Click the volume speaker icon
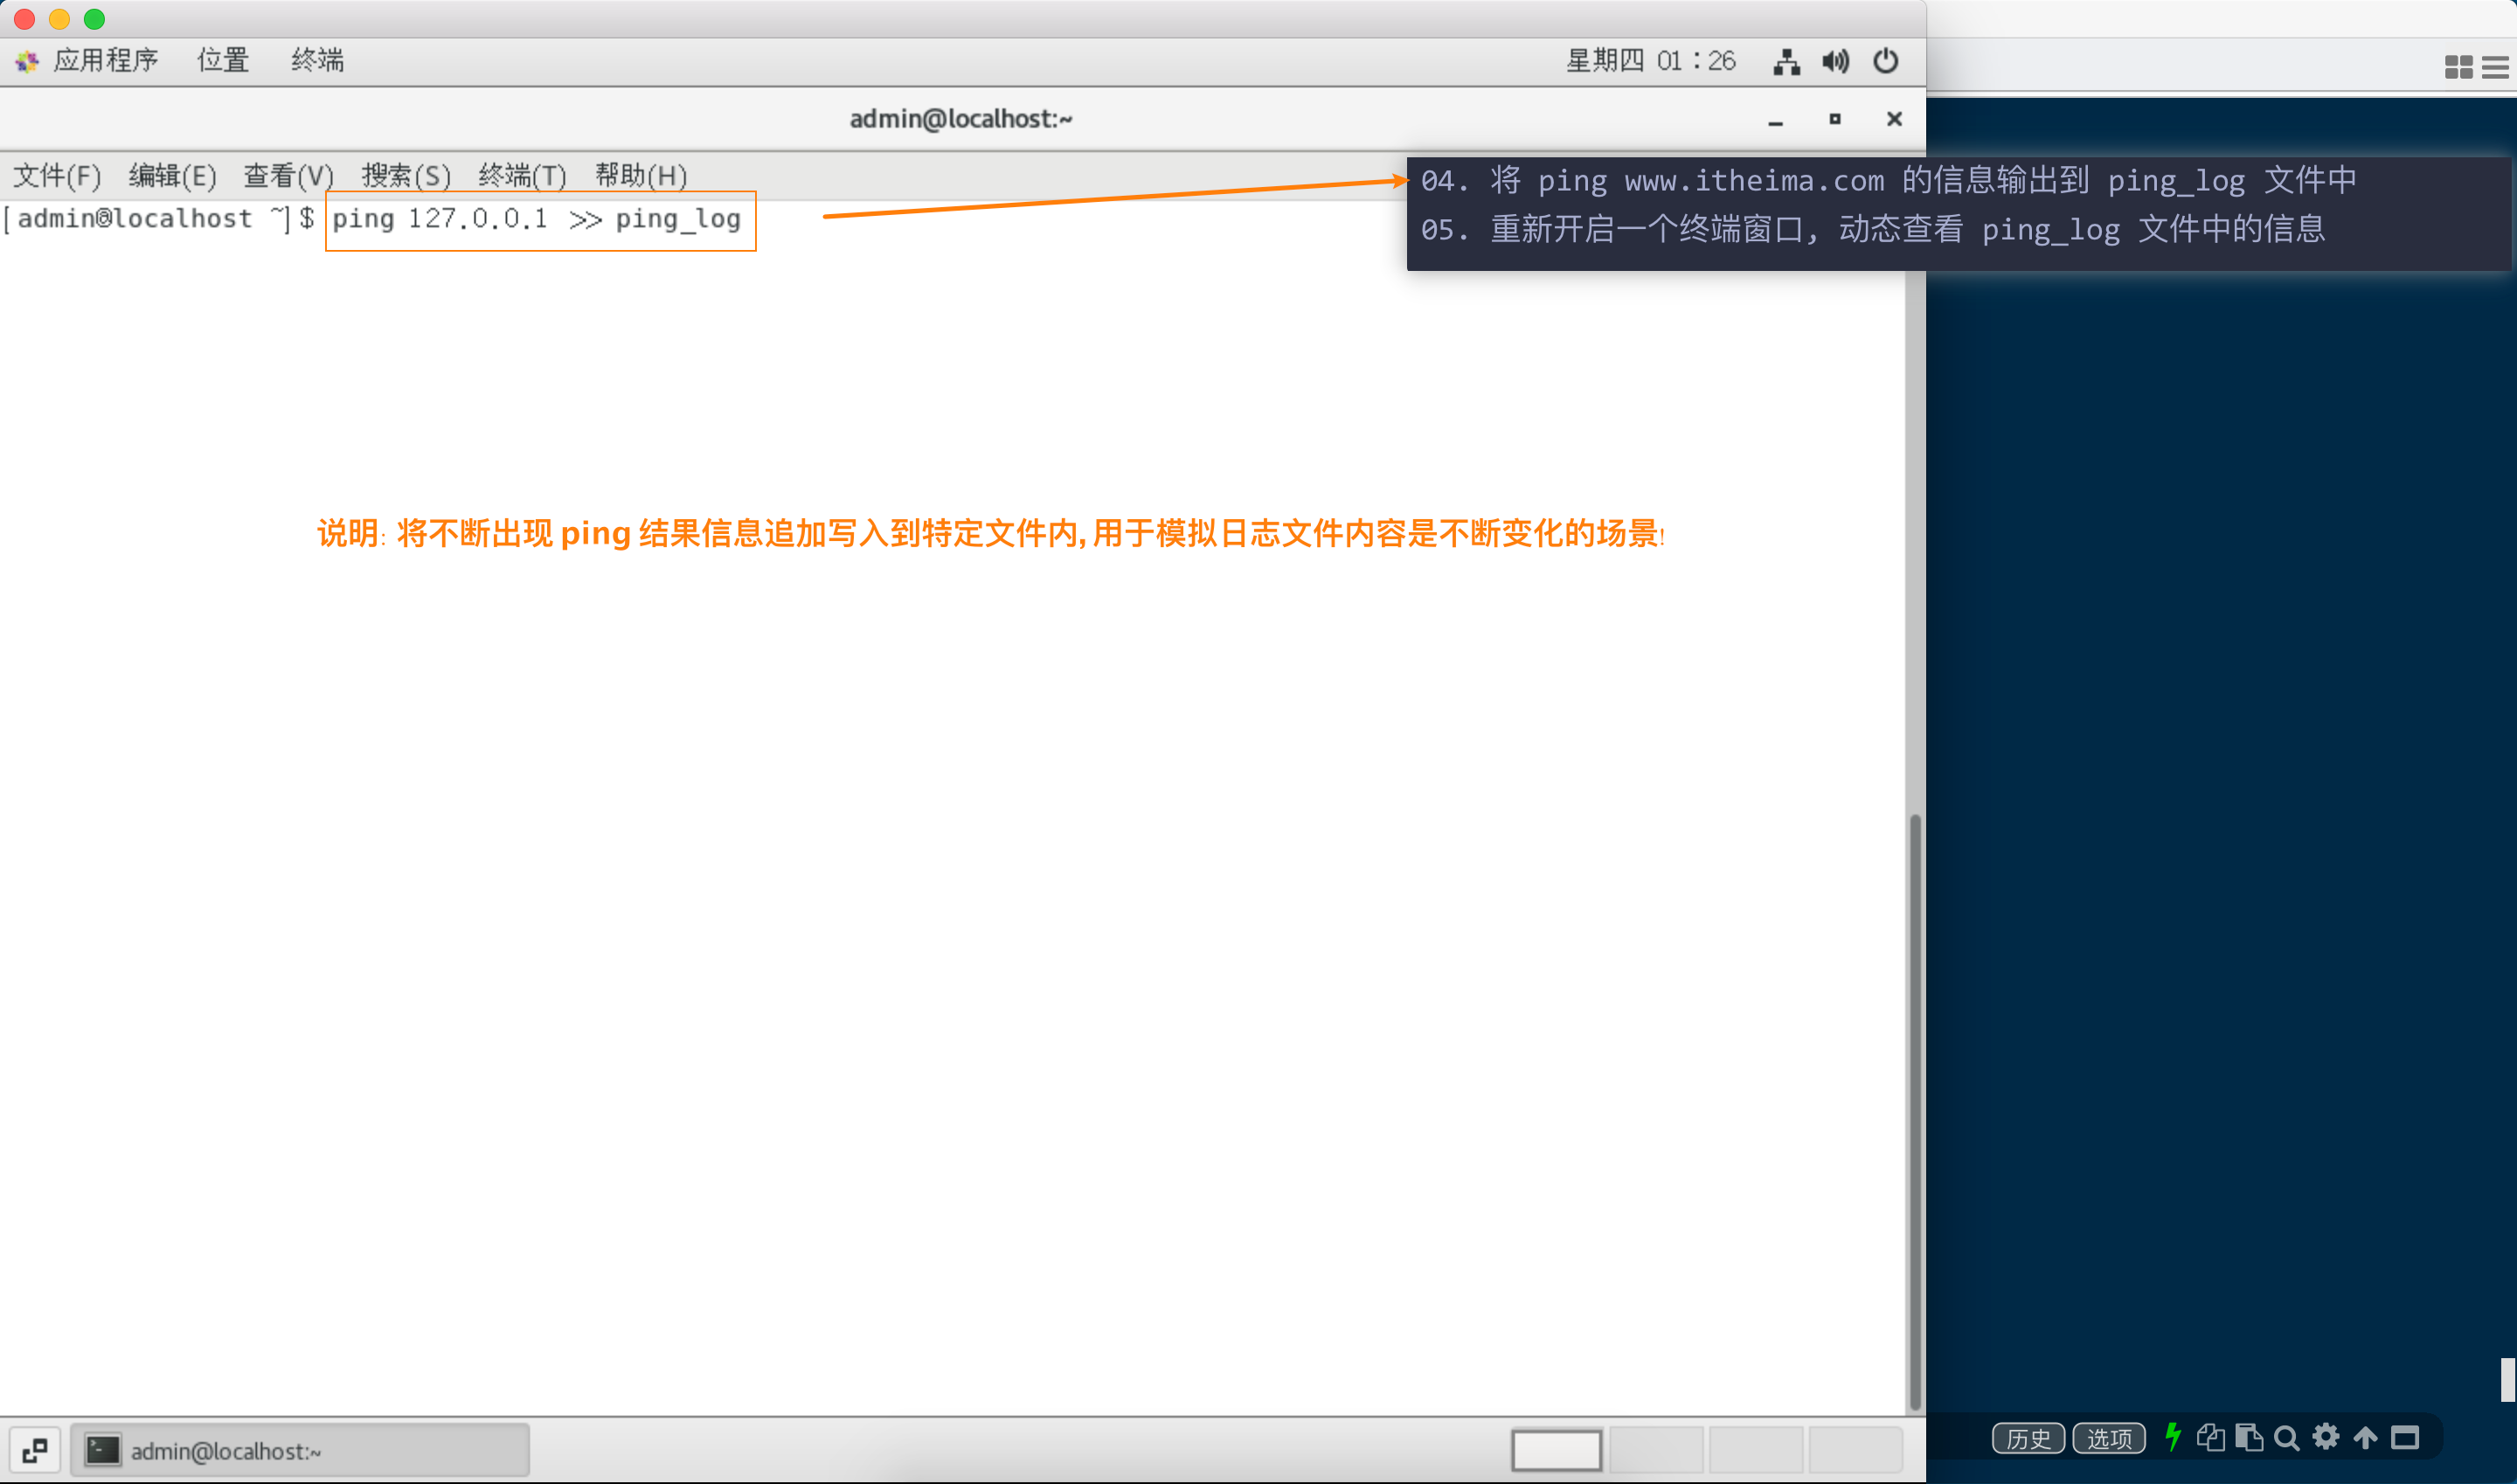Image resolution: width=2517 pixels, height=1484 pixels. click(1835, 61)
